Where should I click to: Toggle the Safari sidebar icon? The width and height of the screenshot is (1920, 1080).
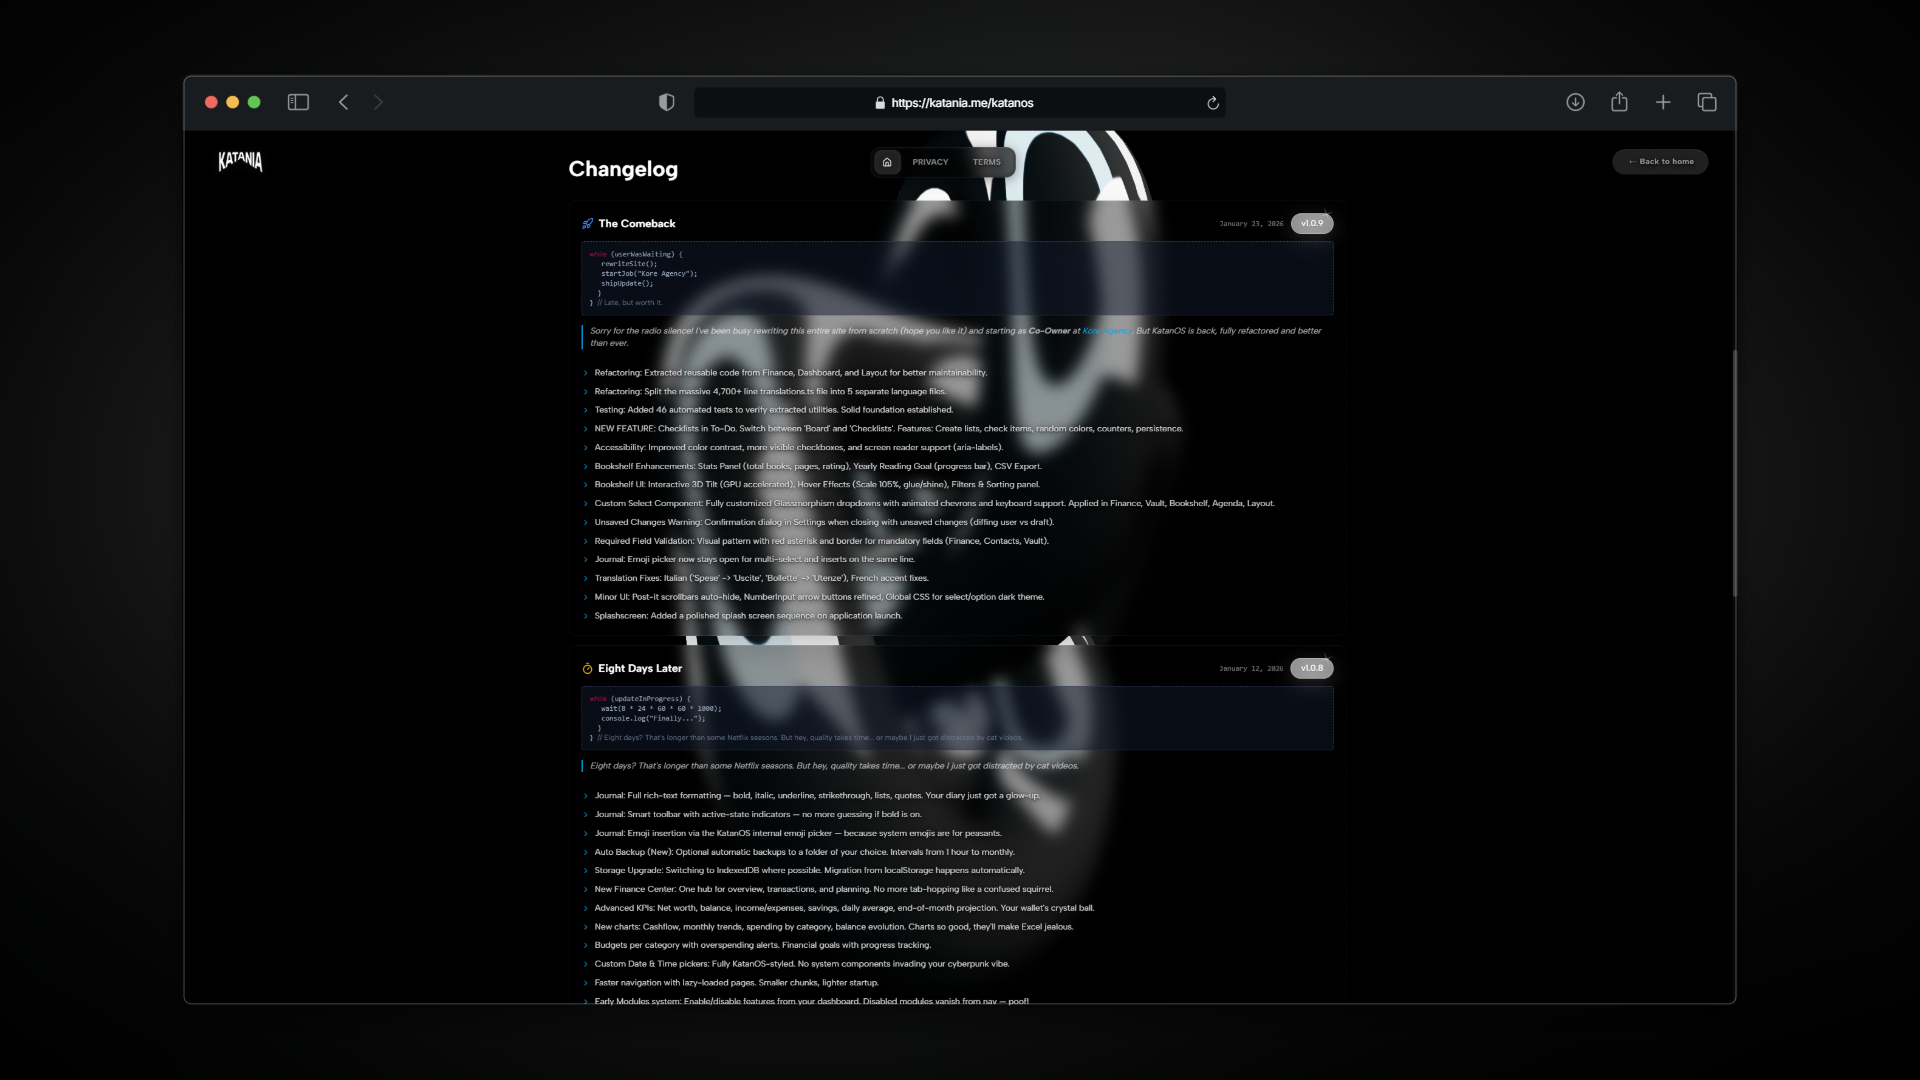pos(298,102)
